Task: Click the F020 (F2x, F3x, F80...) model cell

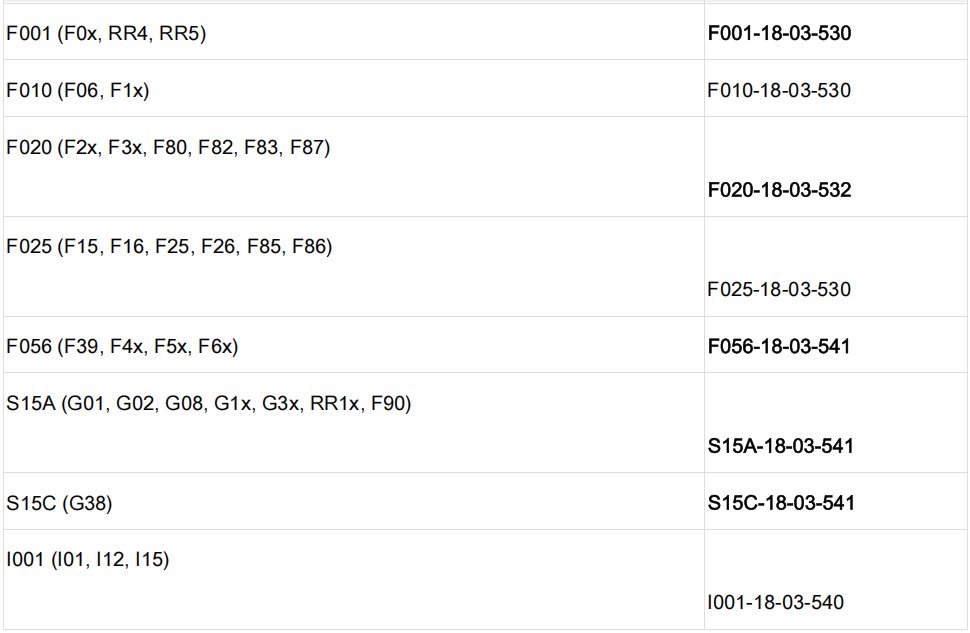Action: tap(168, 147)
